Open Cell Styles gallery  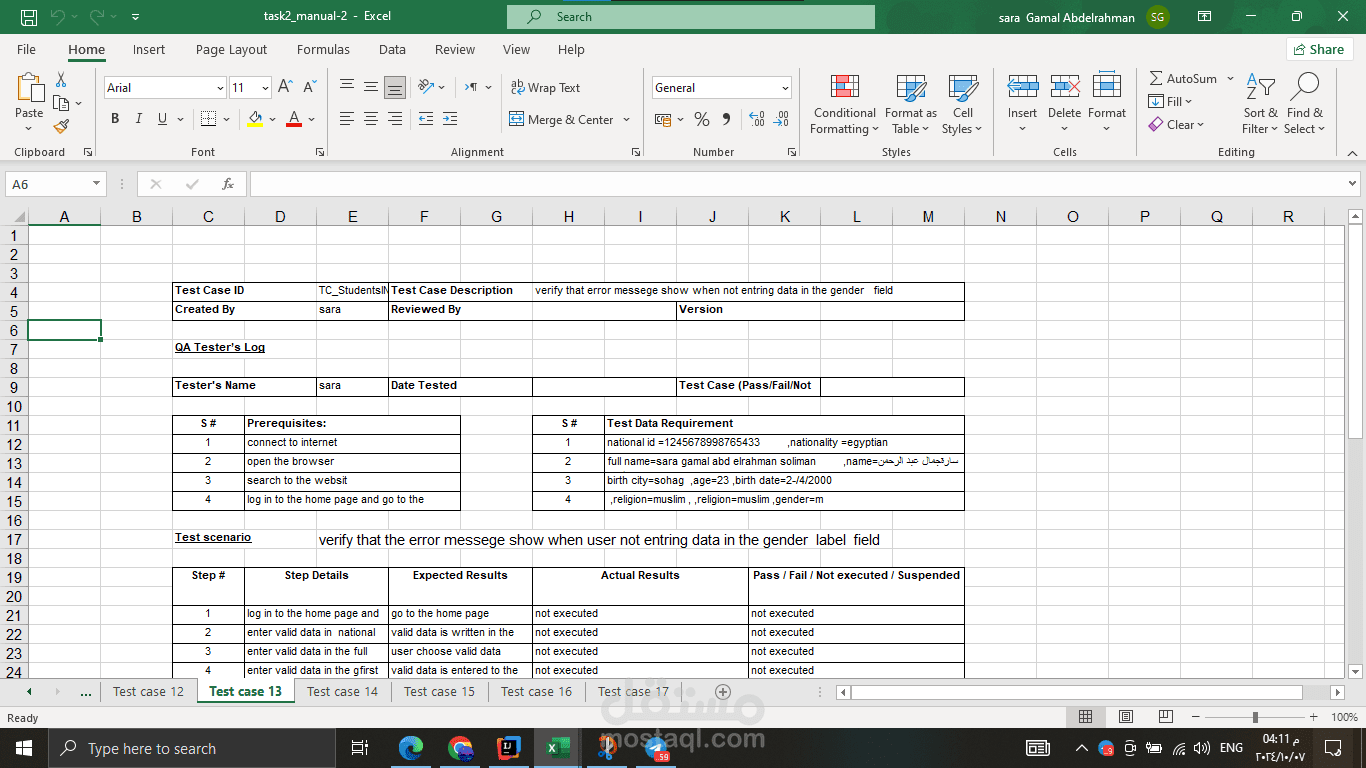click(962, 104)
